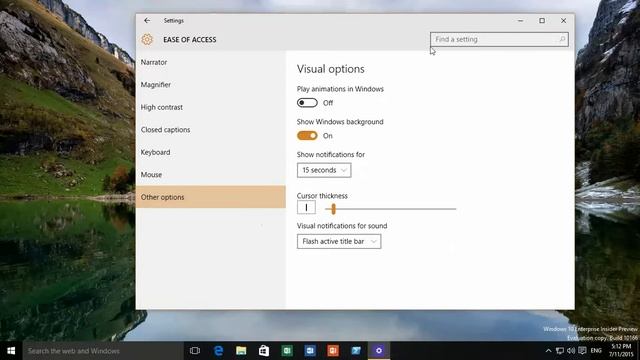This screenshot has height=360, width=640.
Task: Select Magnifier in the sidebar
Action: coord(211,84)
